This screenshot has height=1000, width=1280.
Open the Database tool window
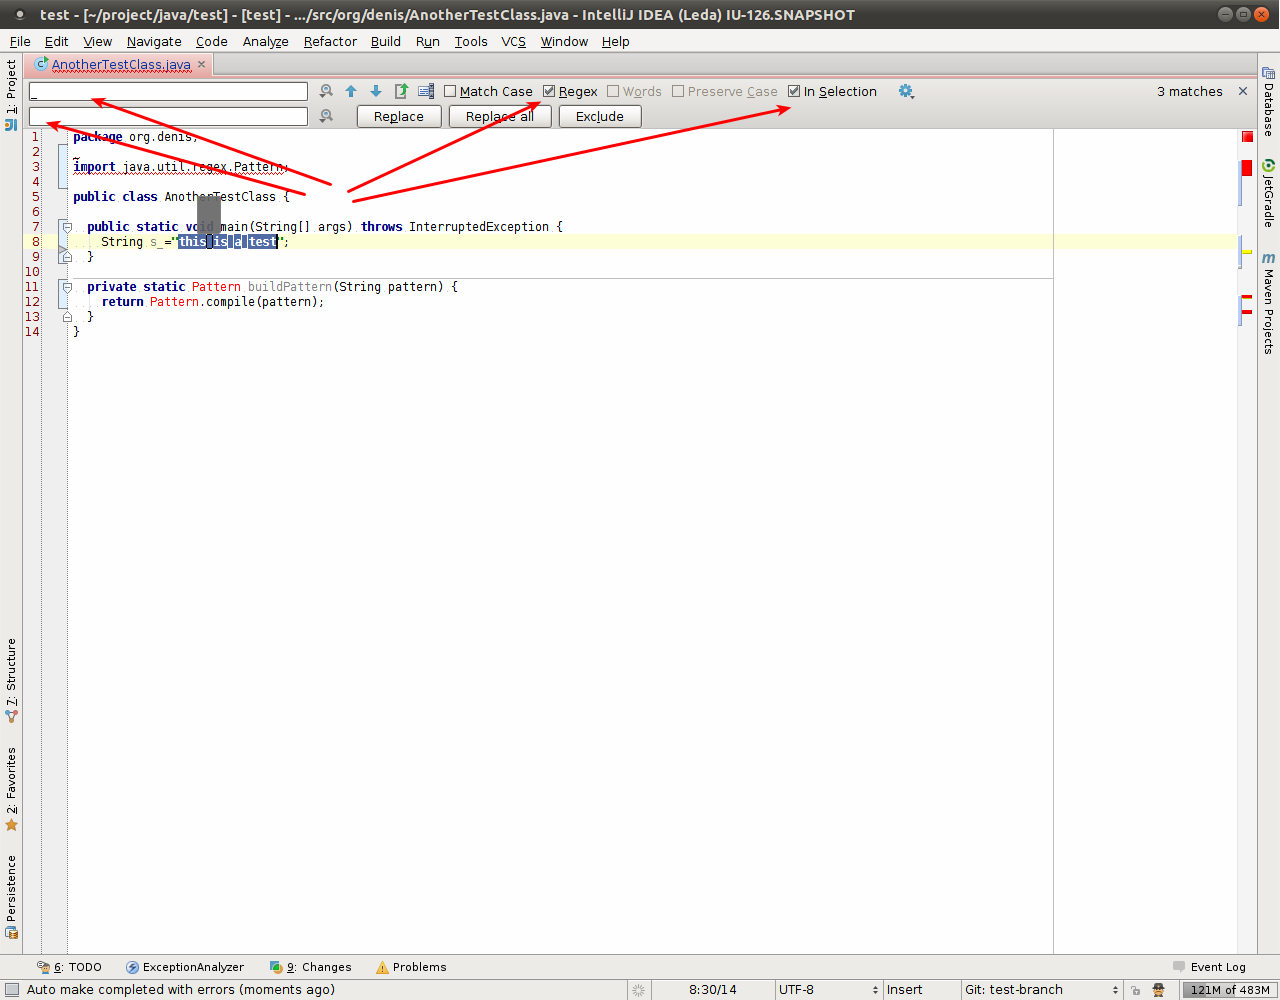(x=1268, y=101)
